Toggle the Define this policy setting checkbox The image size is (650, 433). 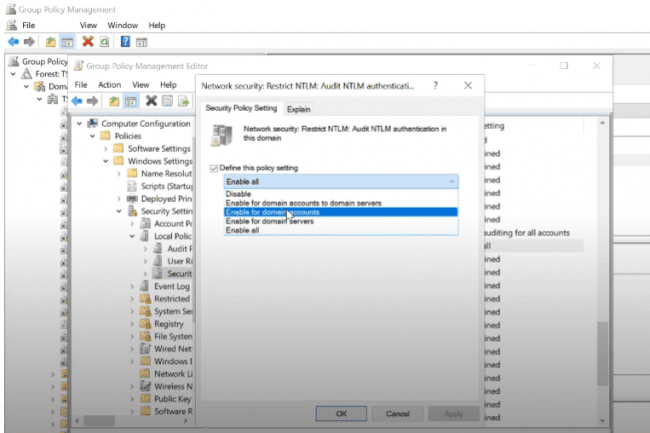[x=214, y=168]
